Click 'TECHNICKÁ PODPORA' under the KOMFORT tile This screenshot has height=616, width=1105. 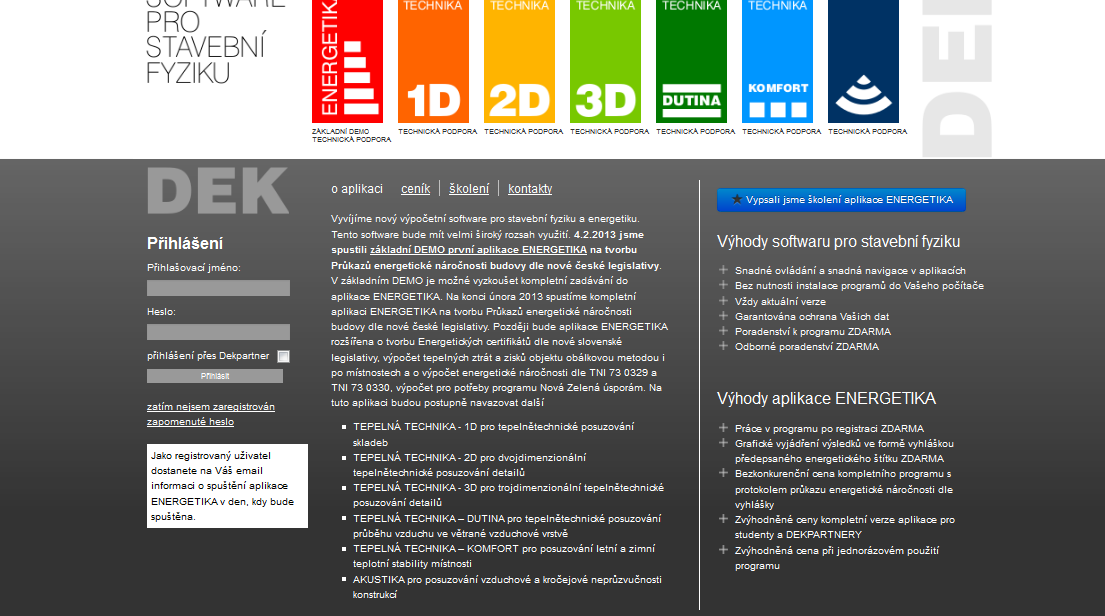pos(782,131)
